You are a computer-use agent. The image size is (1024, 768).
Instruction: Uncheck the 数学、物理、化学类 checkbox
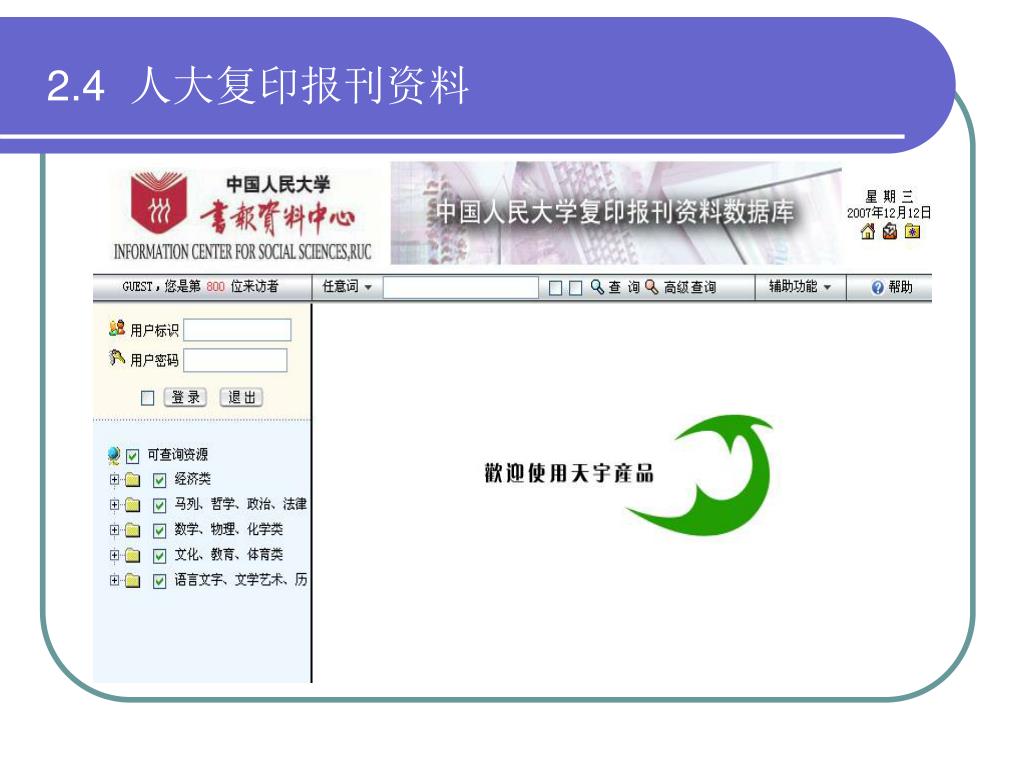click(x=159, y=530)
